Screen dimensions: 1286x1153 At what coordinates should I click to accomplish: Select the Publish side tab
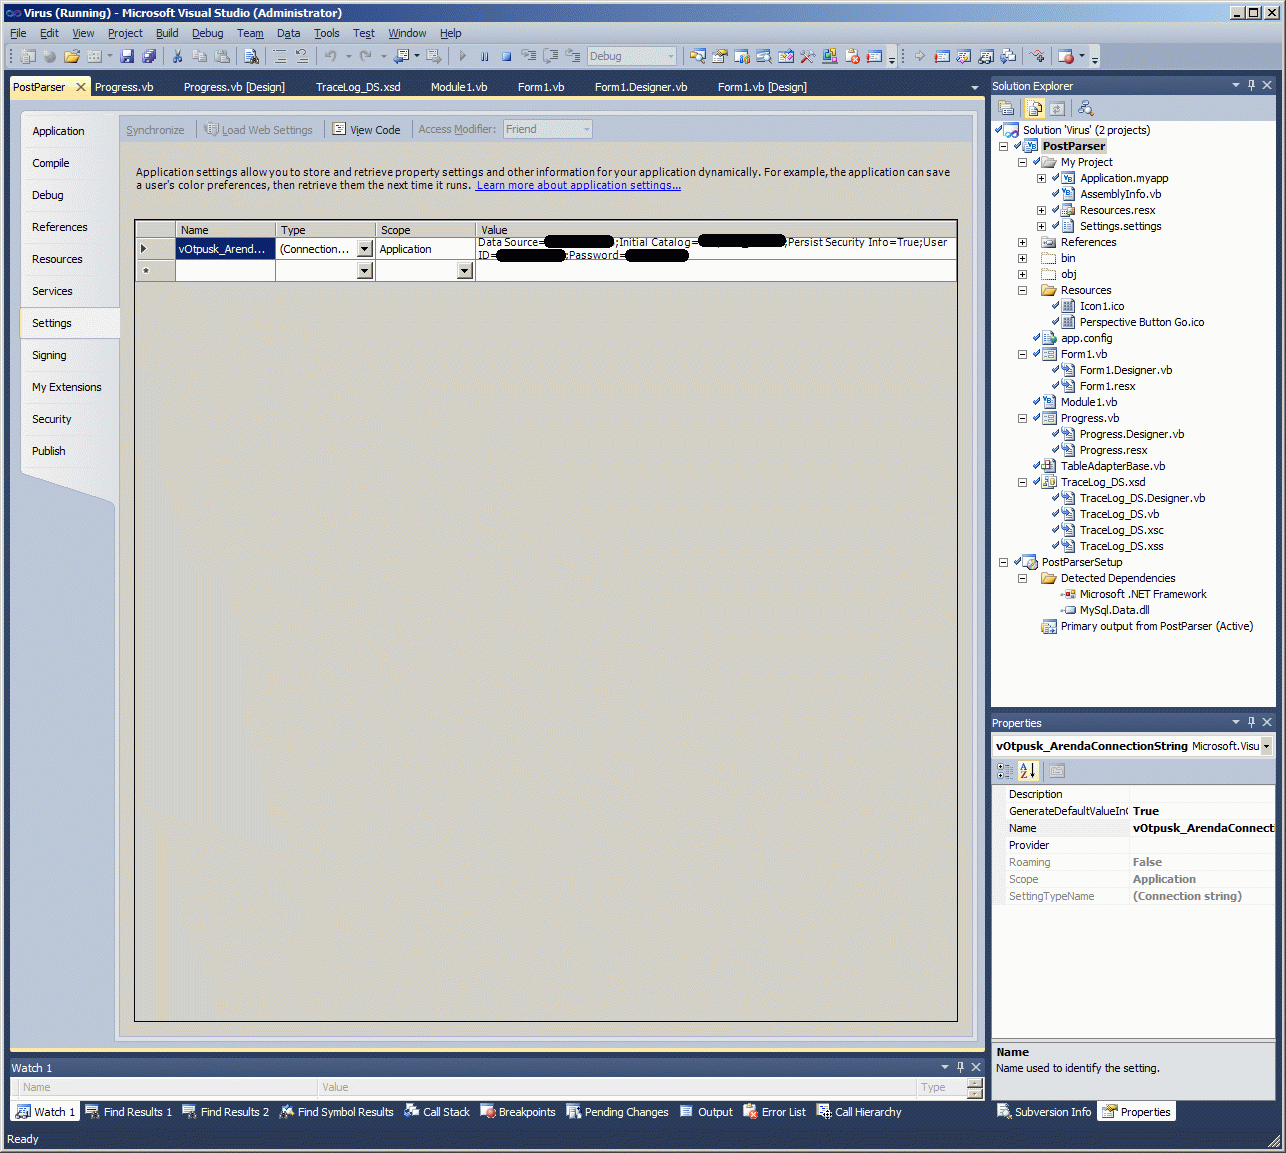click(x=49, y=451)
